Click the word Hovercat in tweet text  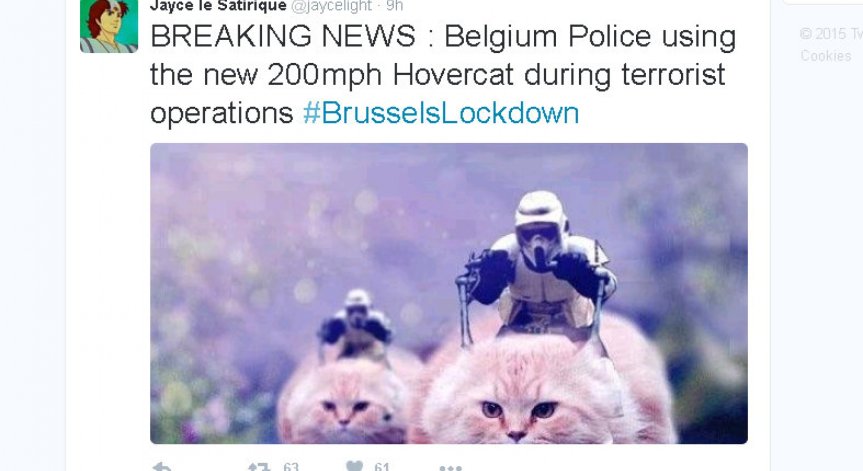[x=453, y=74]
